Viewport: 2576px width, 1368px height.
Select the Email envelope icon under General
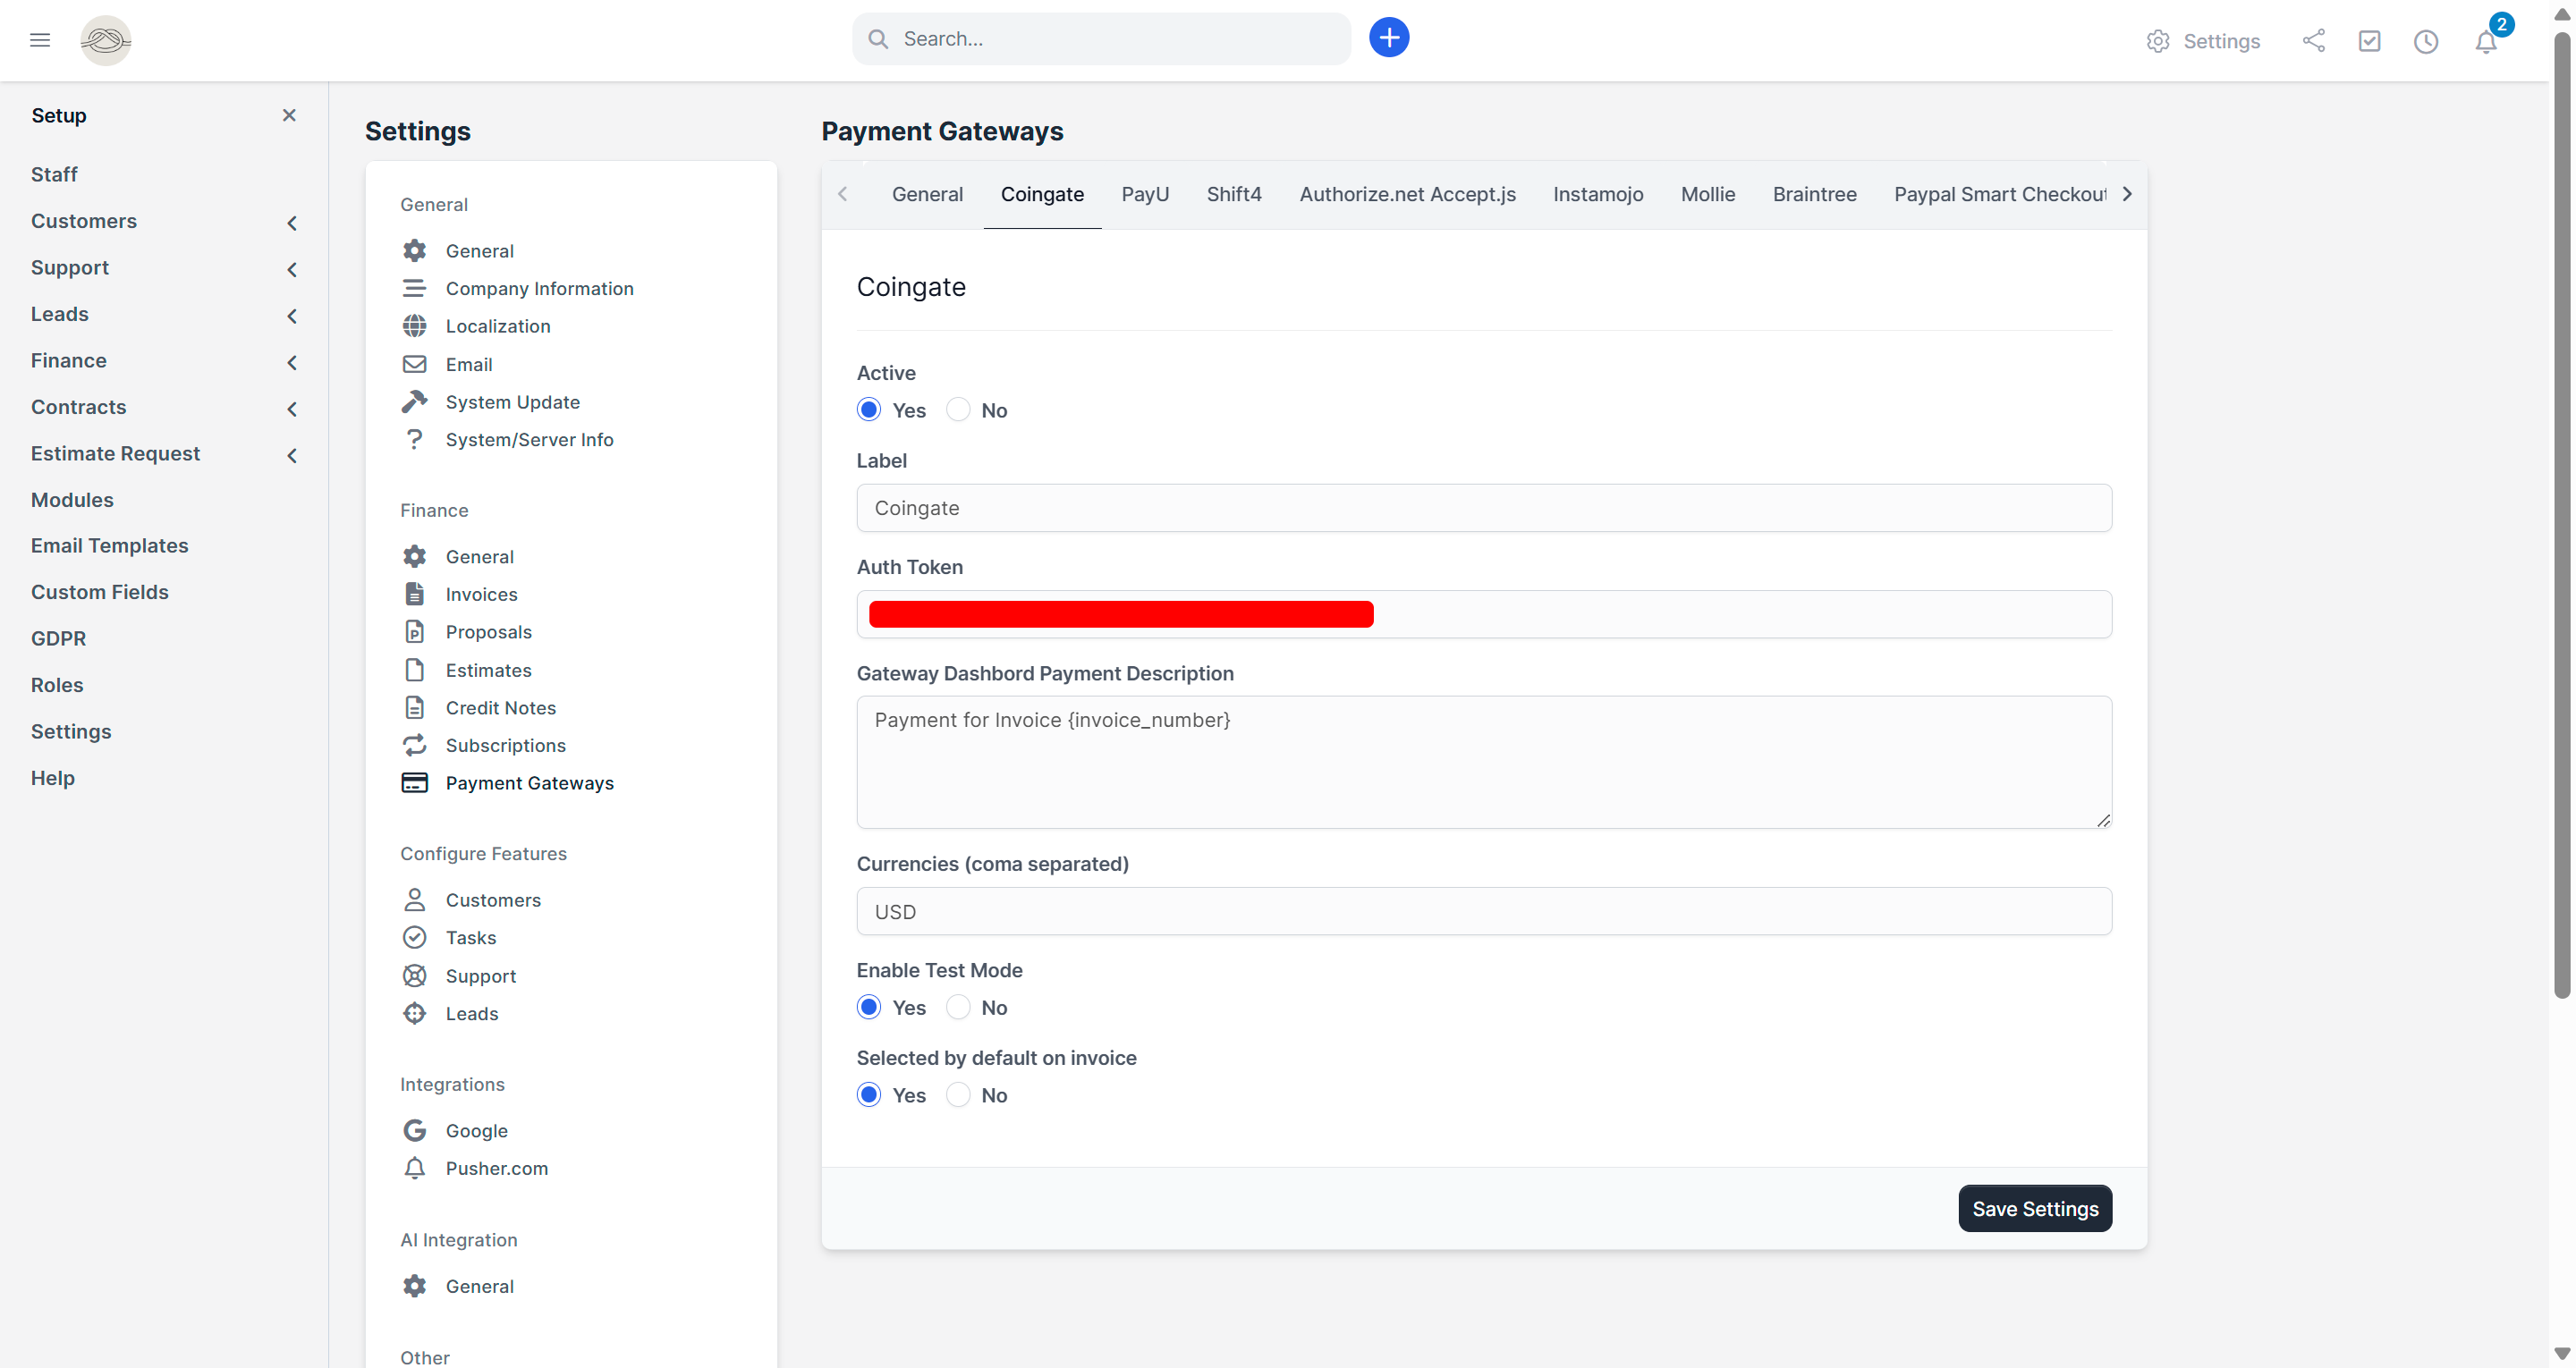415,363
